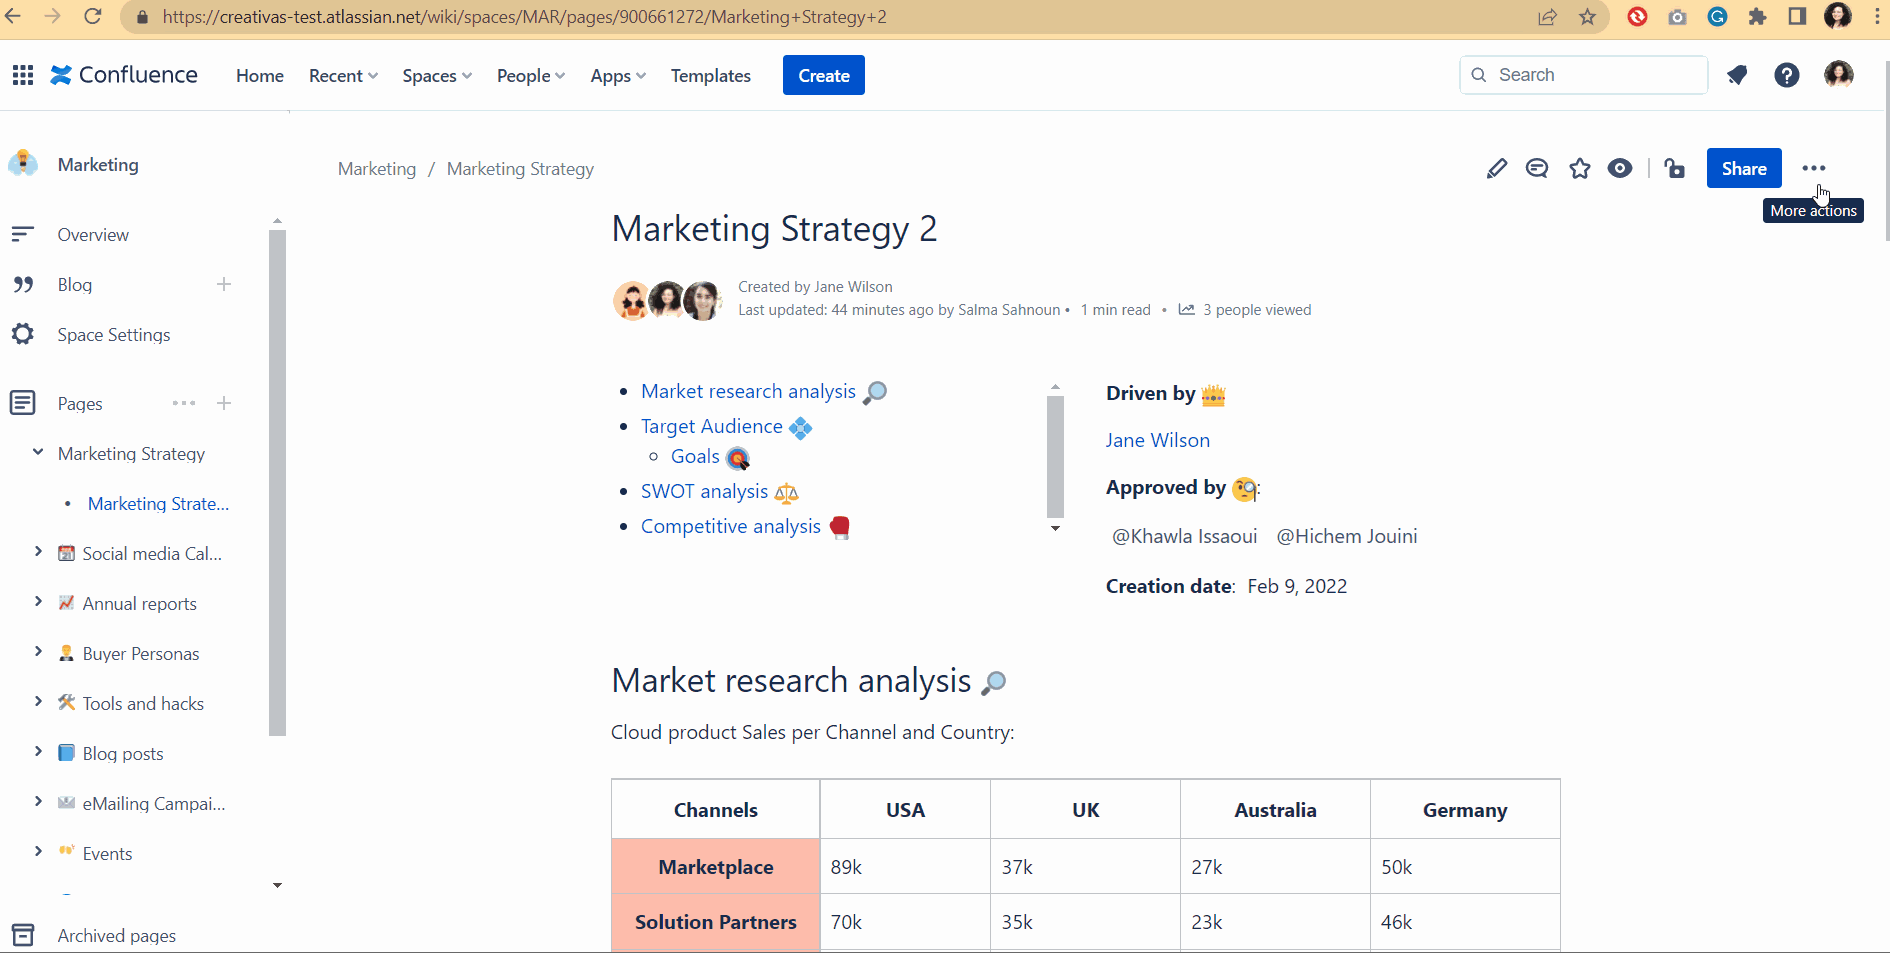Screen dimensions: 1890x953
Task: Follow the SWOT analysis link
Action: pyautogui.click(x=704, y=492)
